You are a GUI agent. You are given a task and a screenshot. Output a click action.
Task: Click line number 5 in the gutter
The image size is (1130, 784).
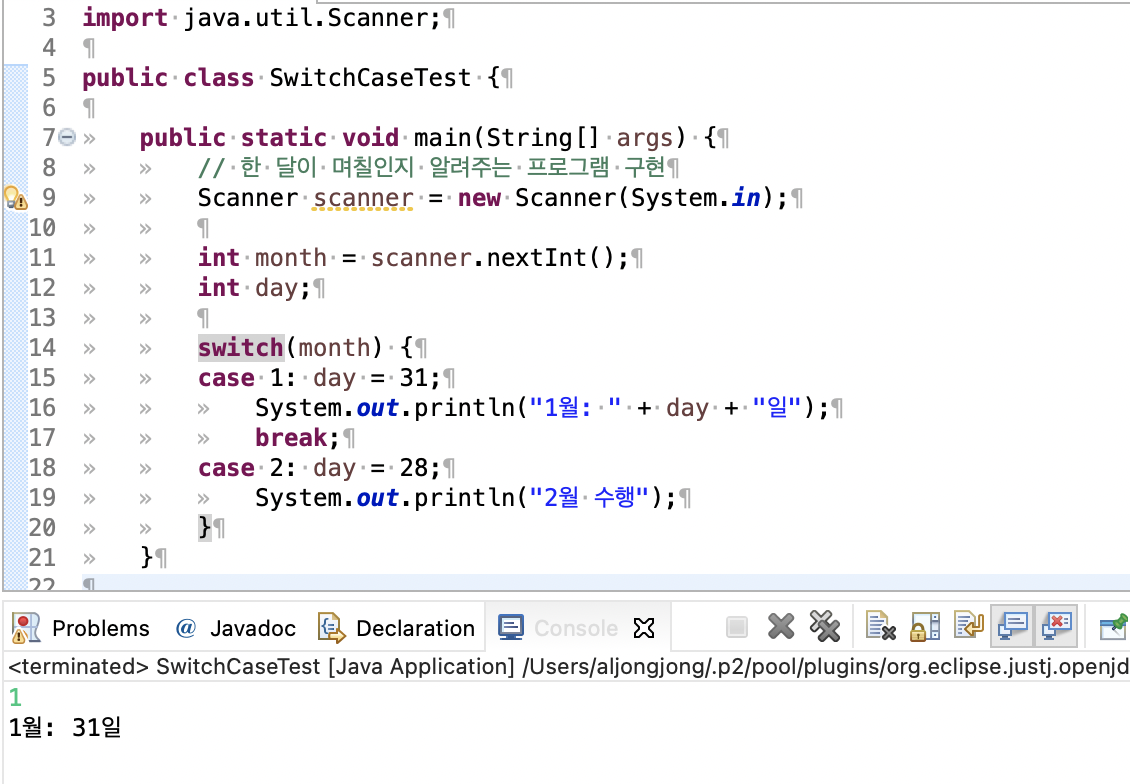[48, 77]
